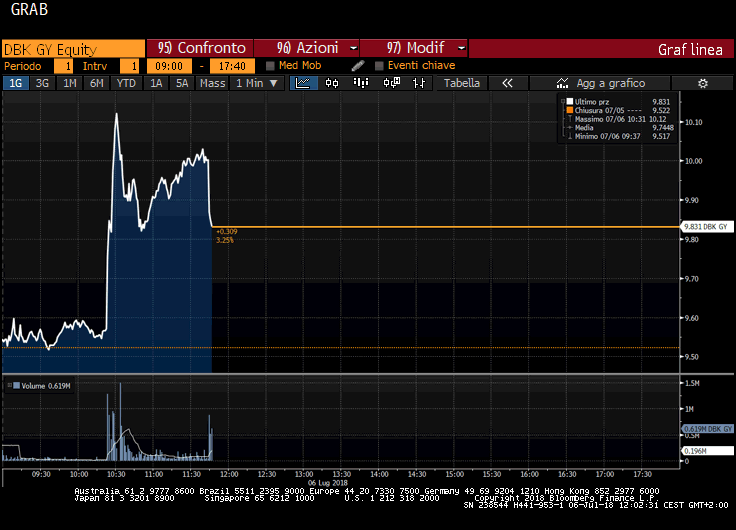Open chart settings gear icon
Viewport: 736px width, 530px height.
702,83
